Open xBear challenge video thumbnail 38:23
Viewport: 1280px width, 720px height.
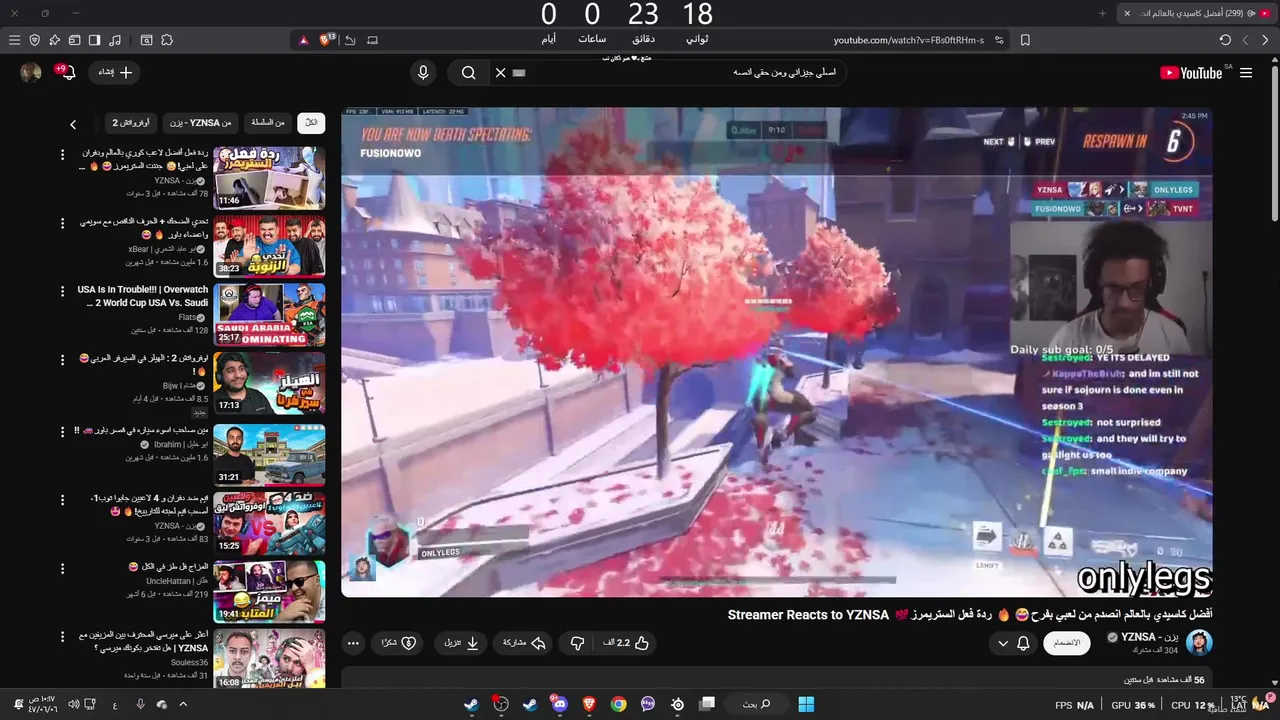pyautogui.click(x=269, y=246)
